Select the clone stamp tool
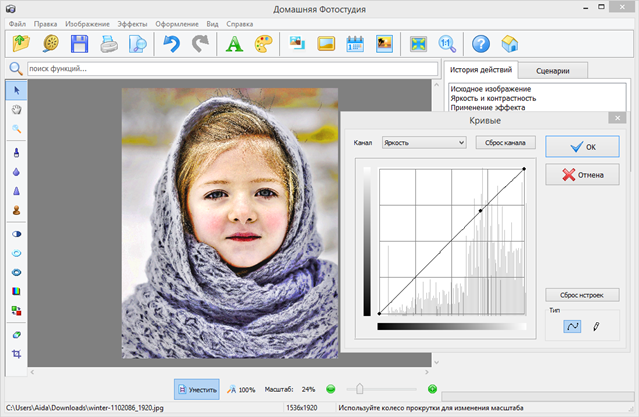639x417 pixels. pos(16,210)
